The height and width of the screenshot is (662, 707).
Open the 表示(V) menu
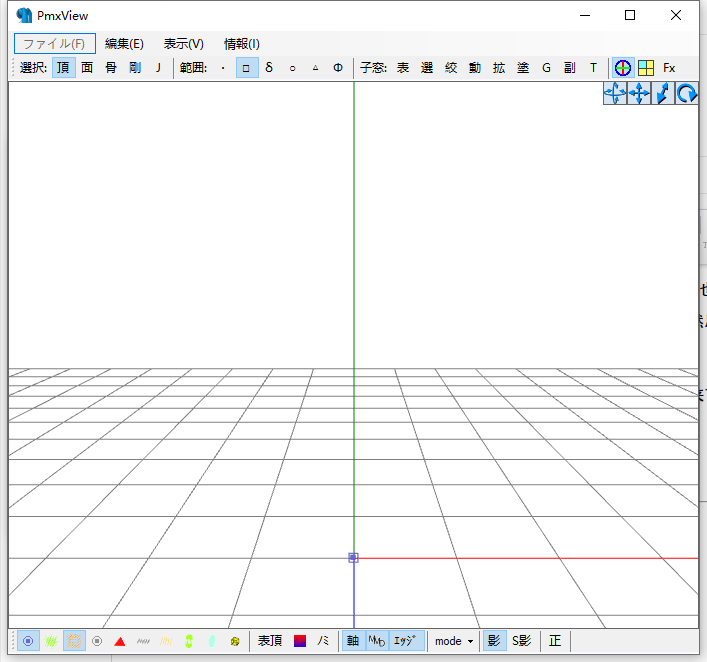184,44
